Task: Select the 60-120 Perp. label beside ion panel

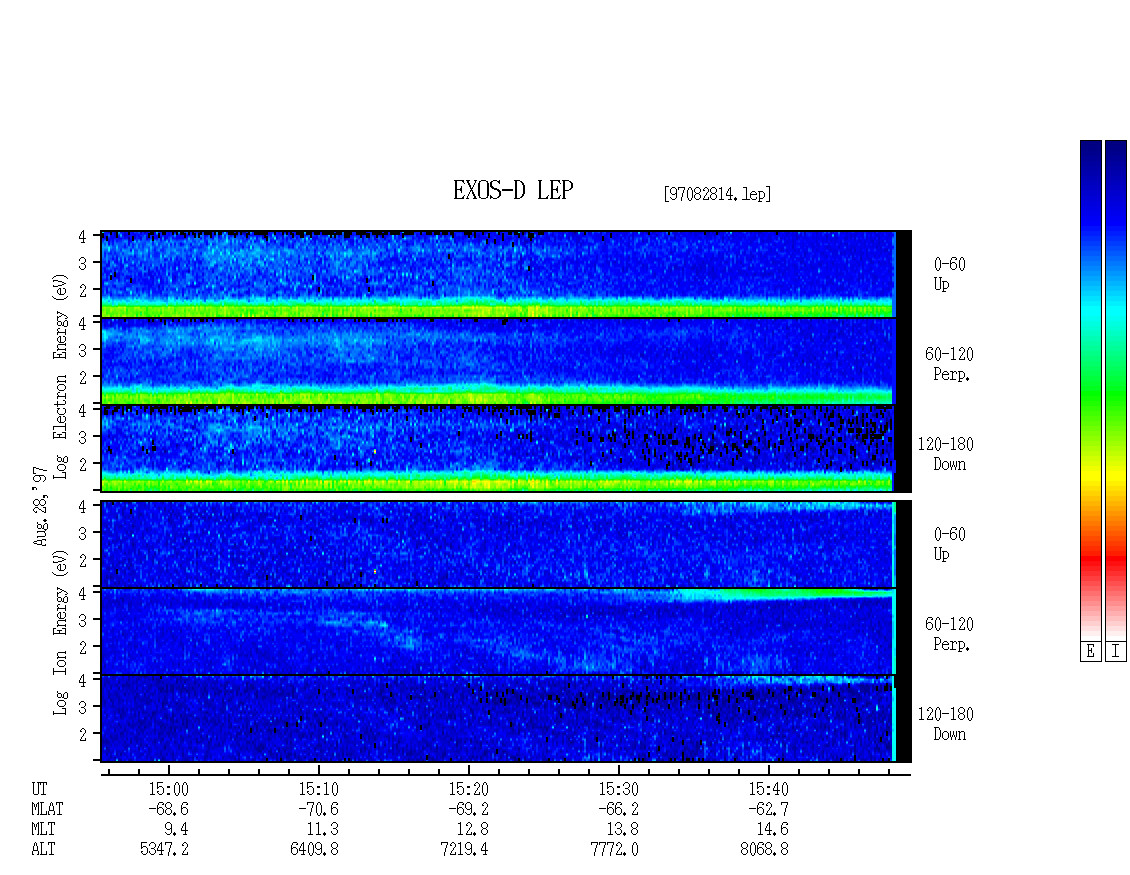Action: tap(949, 634)
